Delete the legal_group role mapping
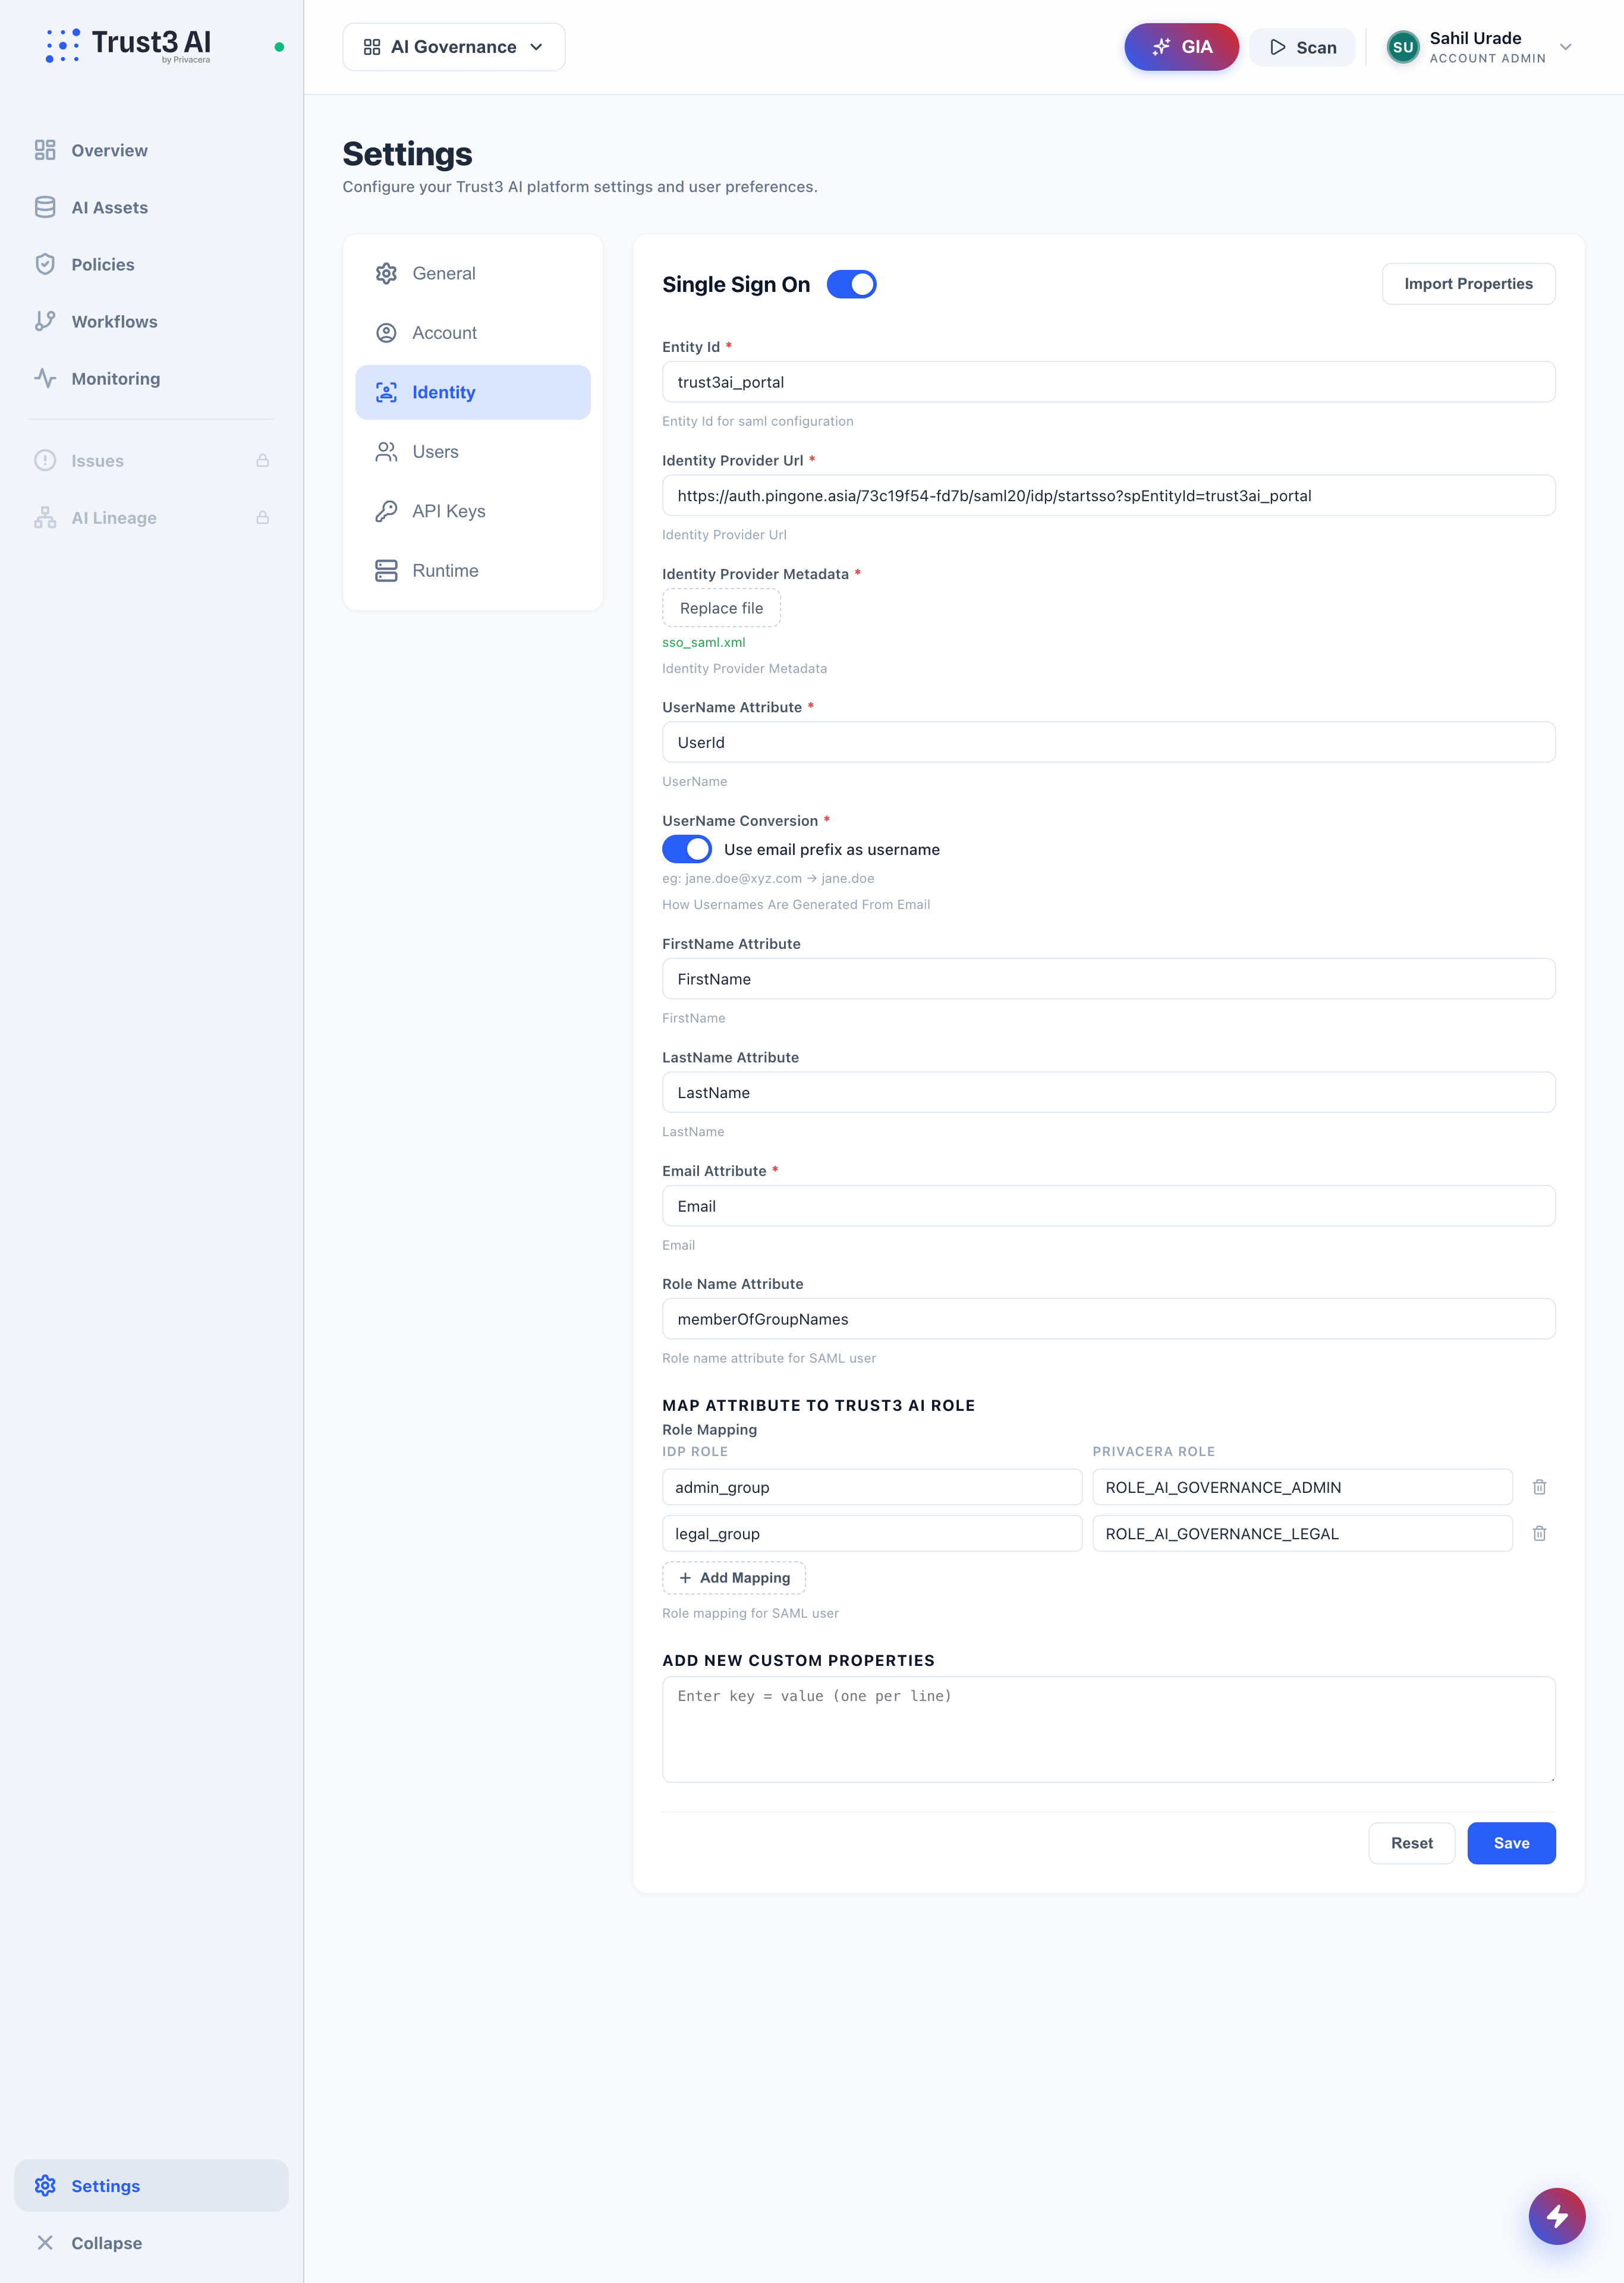This screenshot has height=2283, width=1624. tap(1540, 1533)
